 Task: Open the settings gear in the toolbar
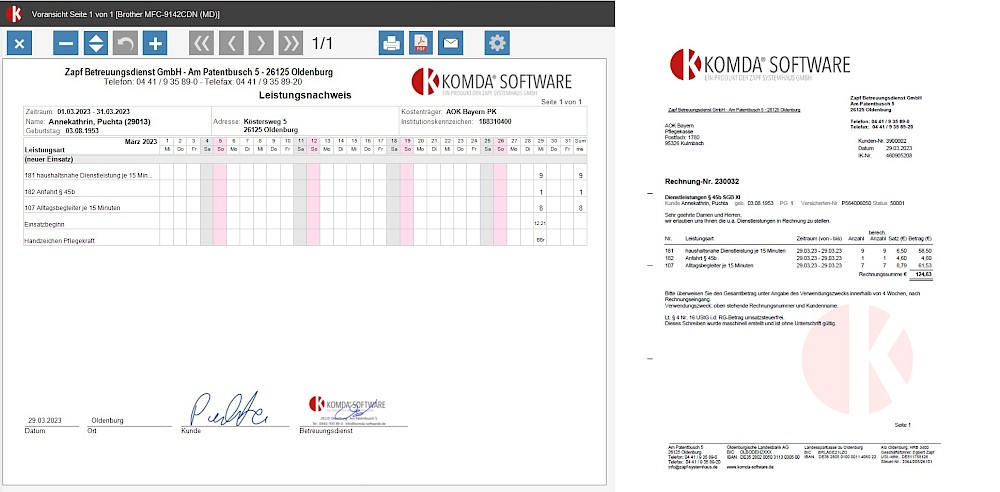(496, 43)
